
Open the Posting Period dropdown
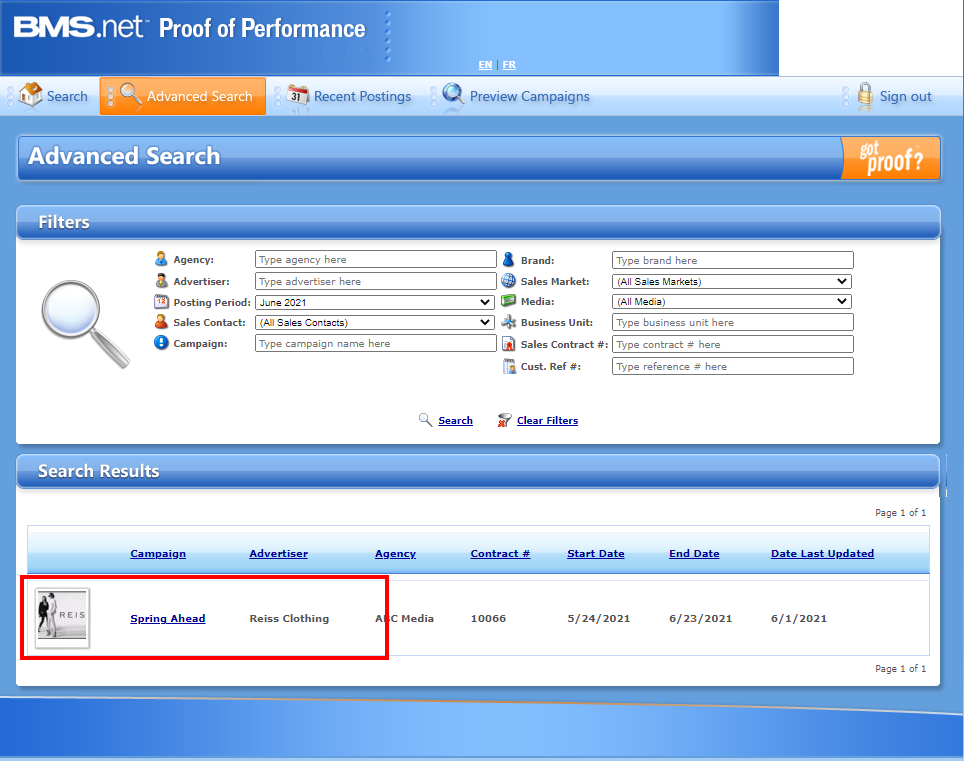tap(375, 302)
